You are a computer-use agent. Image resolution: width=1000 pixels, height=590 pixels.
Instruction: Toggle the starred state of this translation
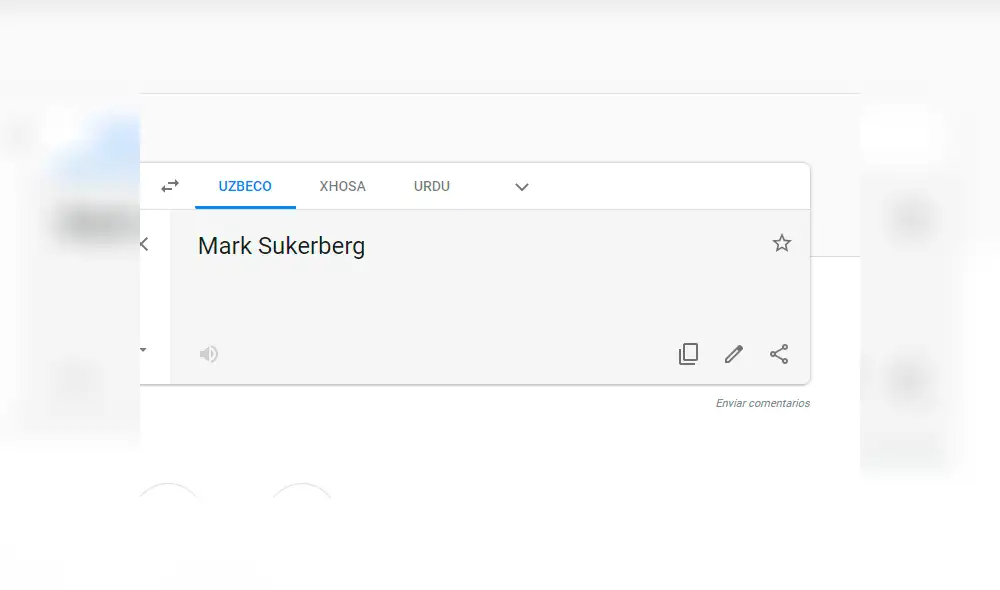(781, 242)
